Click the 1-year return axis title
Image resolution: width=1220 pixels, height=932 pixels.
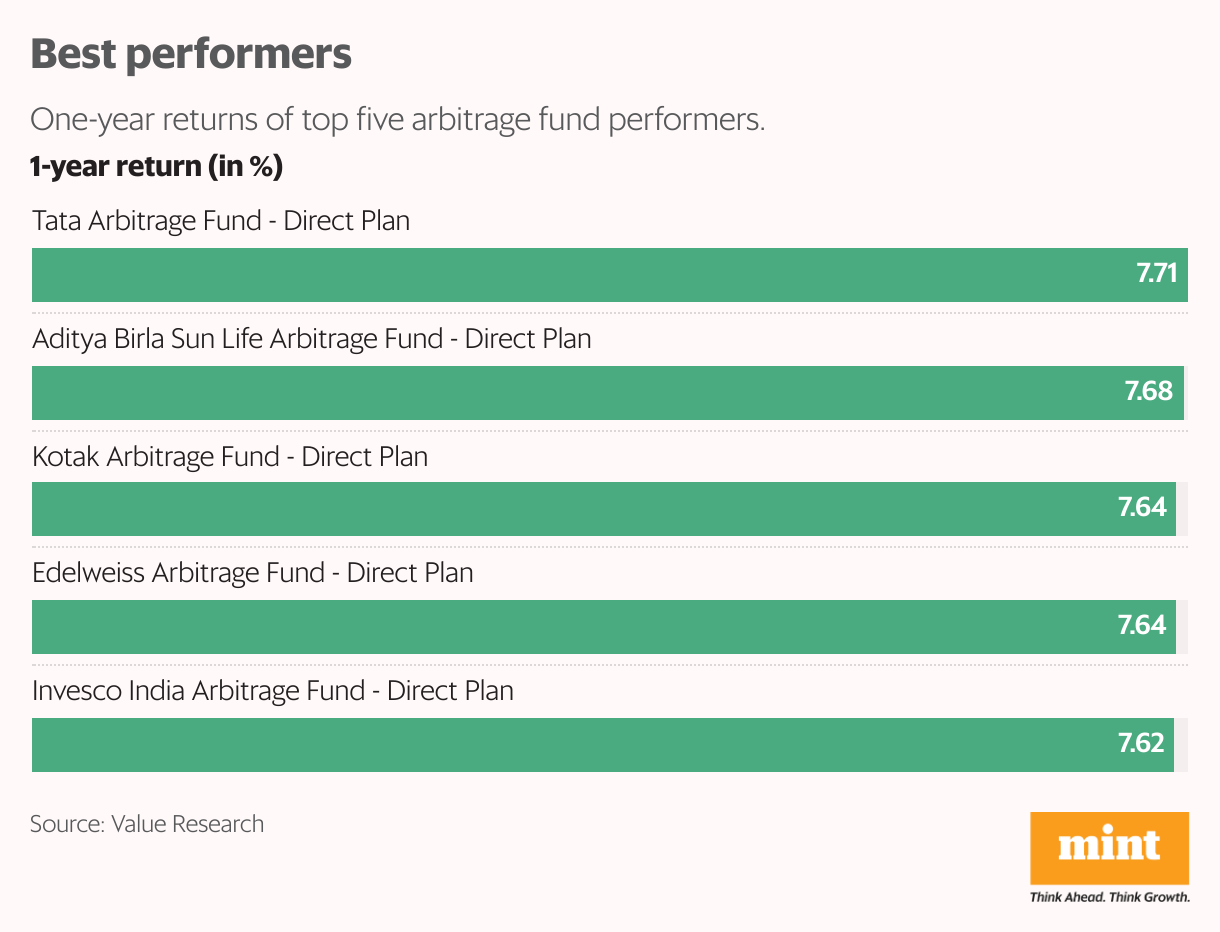click(157, 167)
